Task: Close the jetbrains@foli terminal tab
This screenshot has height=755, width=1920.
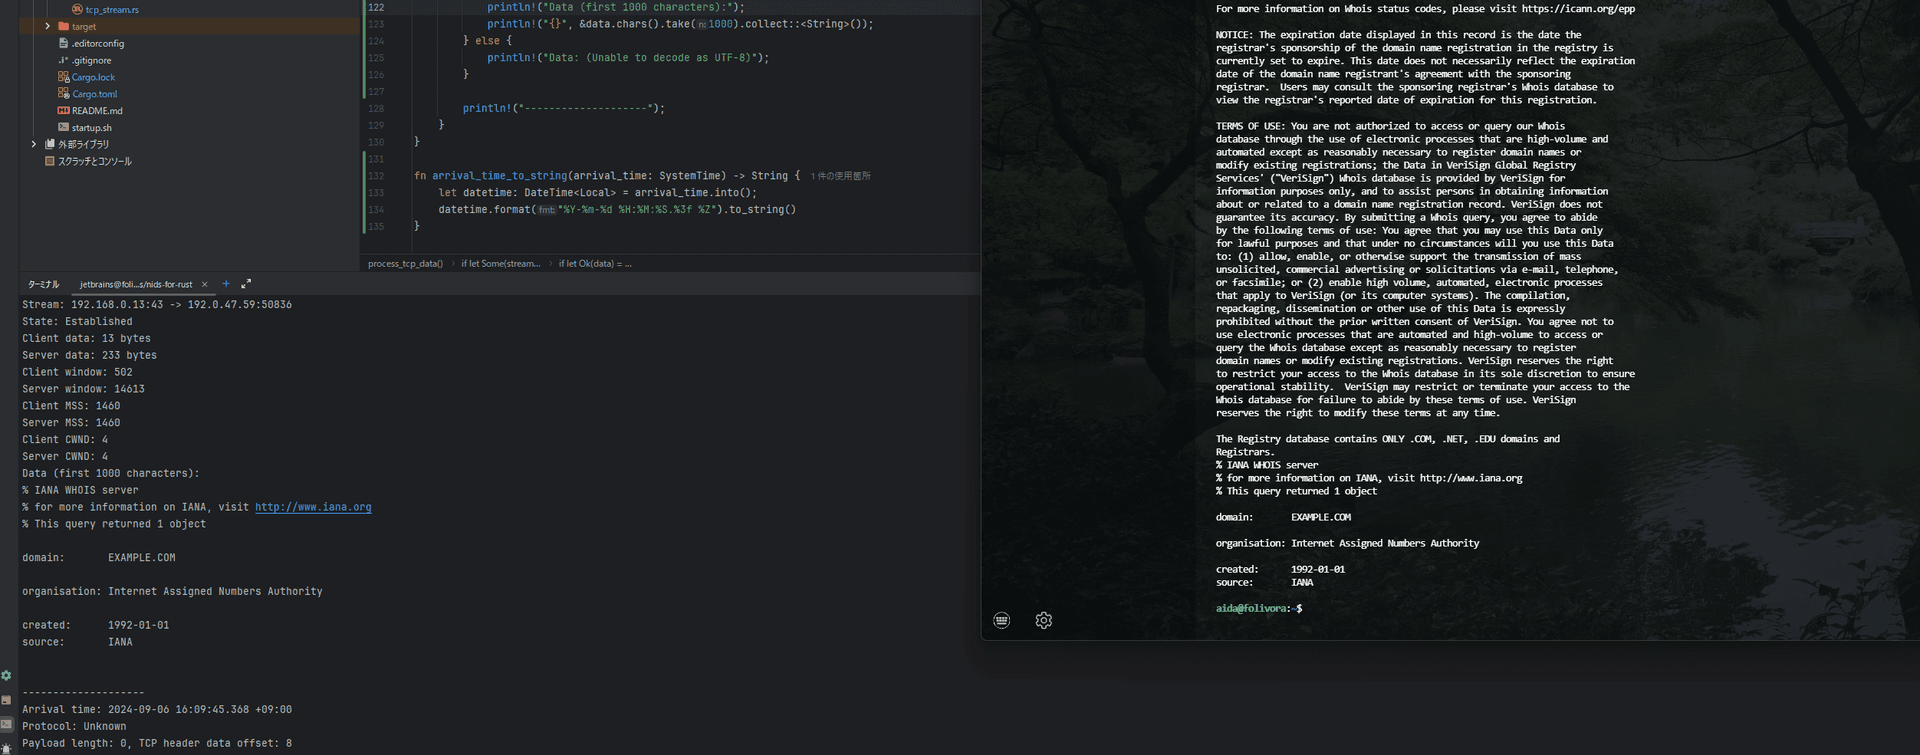Action: tap(205, 284)
